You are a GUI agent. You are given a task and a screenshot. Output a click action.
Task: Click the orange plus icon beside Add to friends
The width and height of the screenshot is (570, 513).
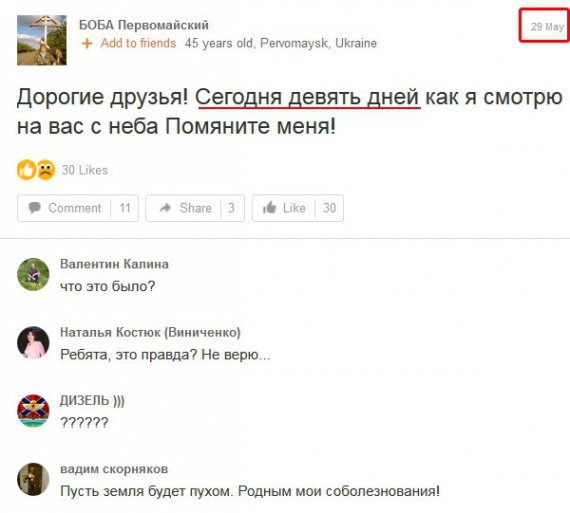[87, 44]
